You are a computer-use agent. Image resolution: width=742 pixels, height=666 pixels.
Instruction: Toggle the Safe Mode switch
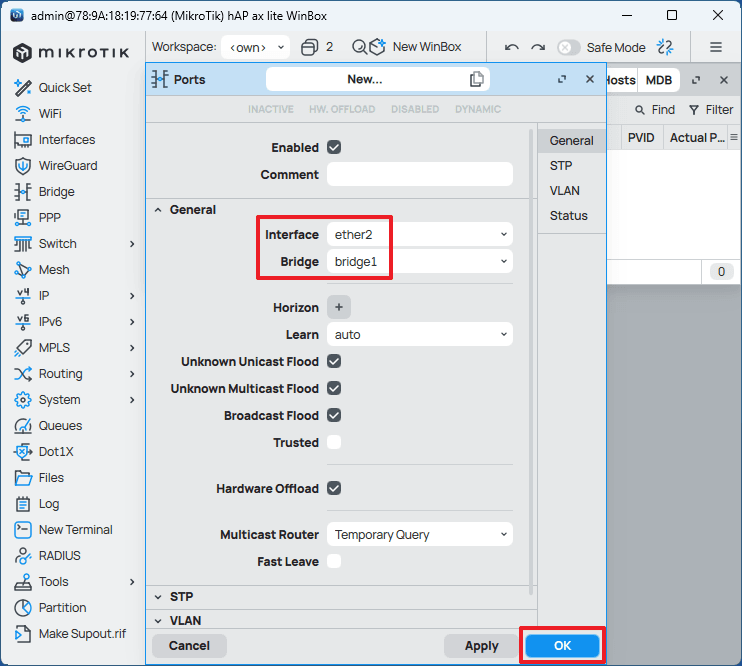coord(568,47)
